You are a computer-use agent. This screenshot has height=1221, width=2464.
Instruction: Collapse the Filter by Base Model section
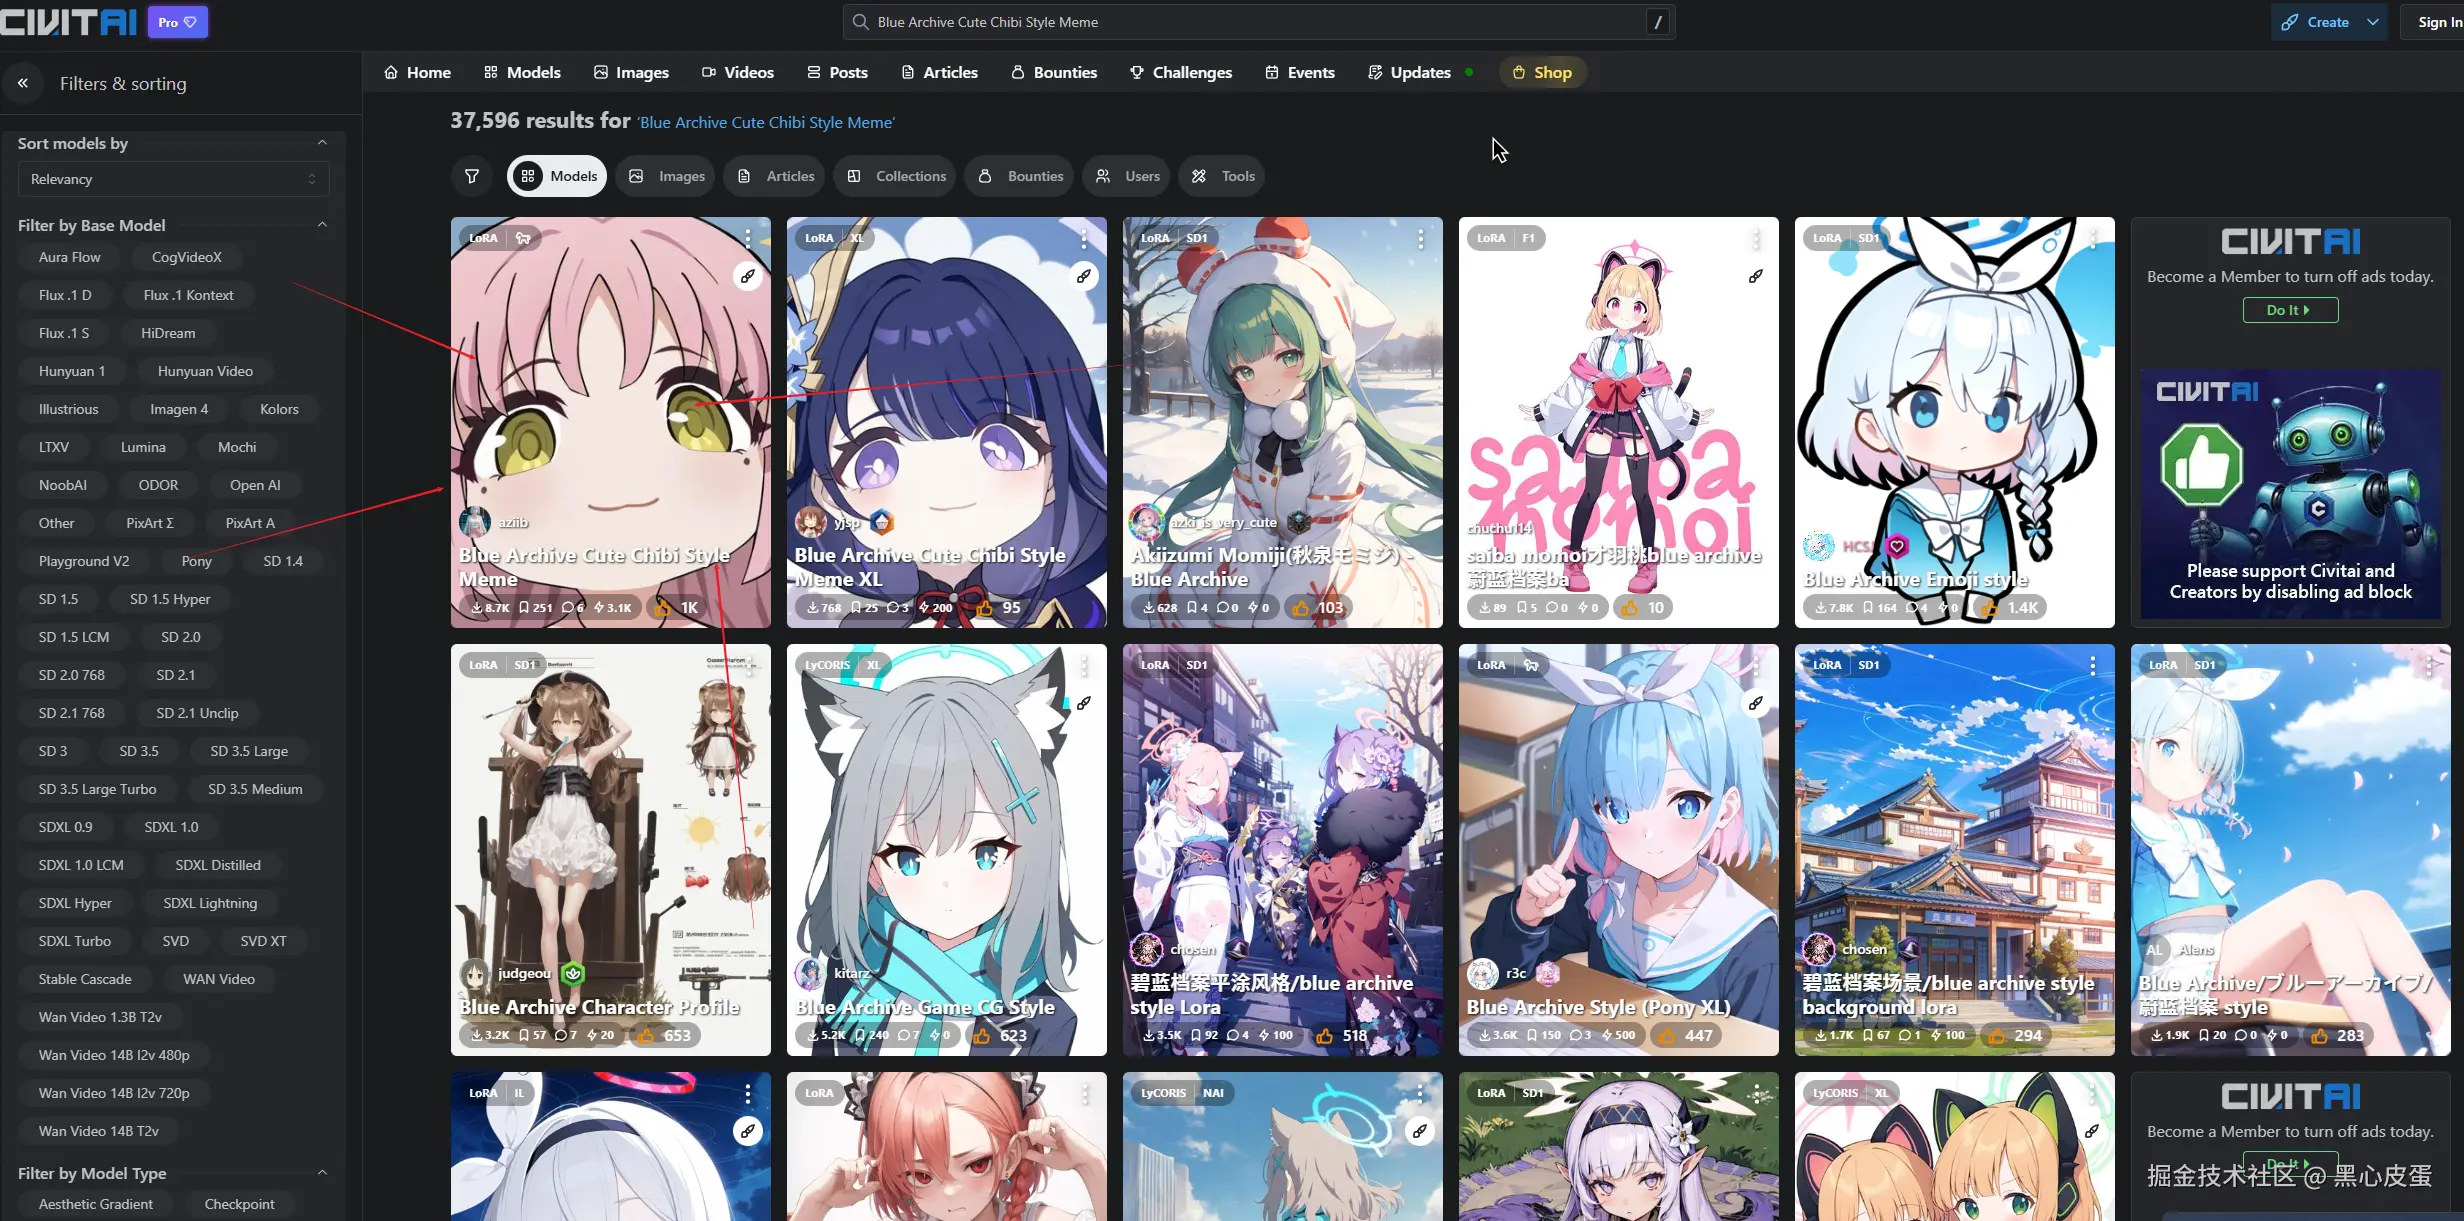coord(322,224)
